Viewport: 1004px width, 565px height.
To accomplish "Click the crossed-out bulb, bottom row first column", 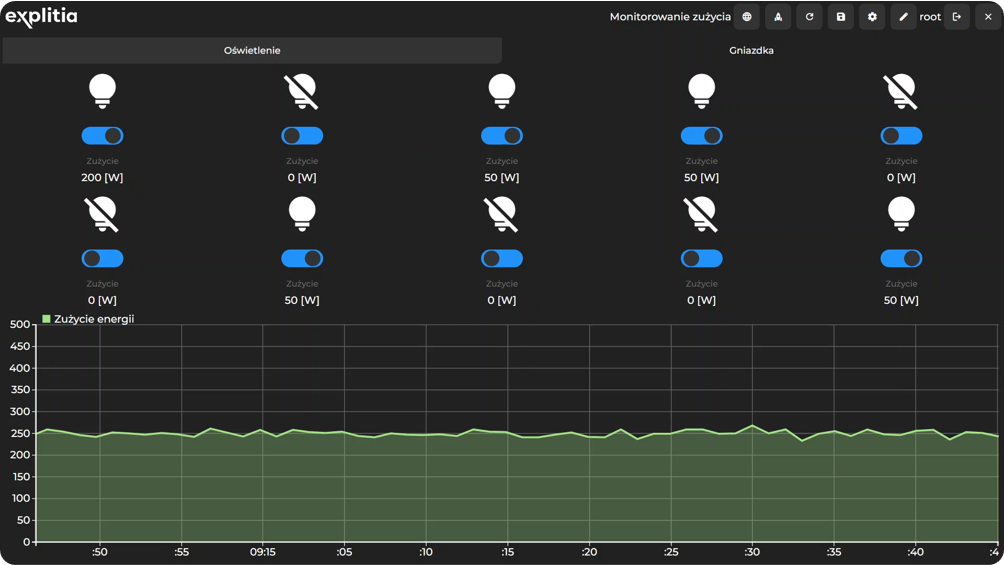I will pos(102,214).
